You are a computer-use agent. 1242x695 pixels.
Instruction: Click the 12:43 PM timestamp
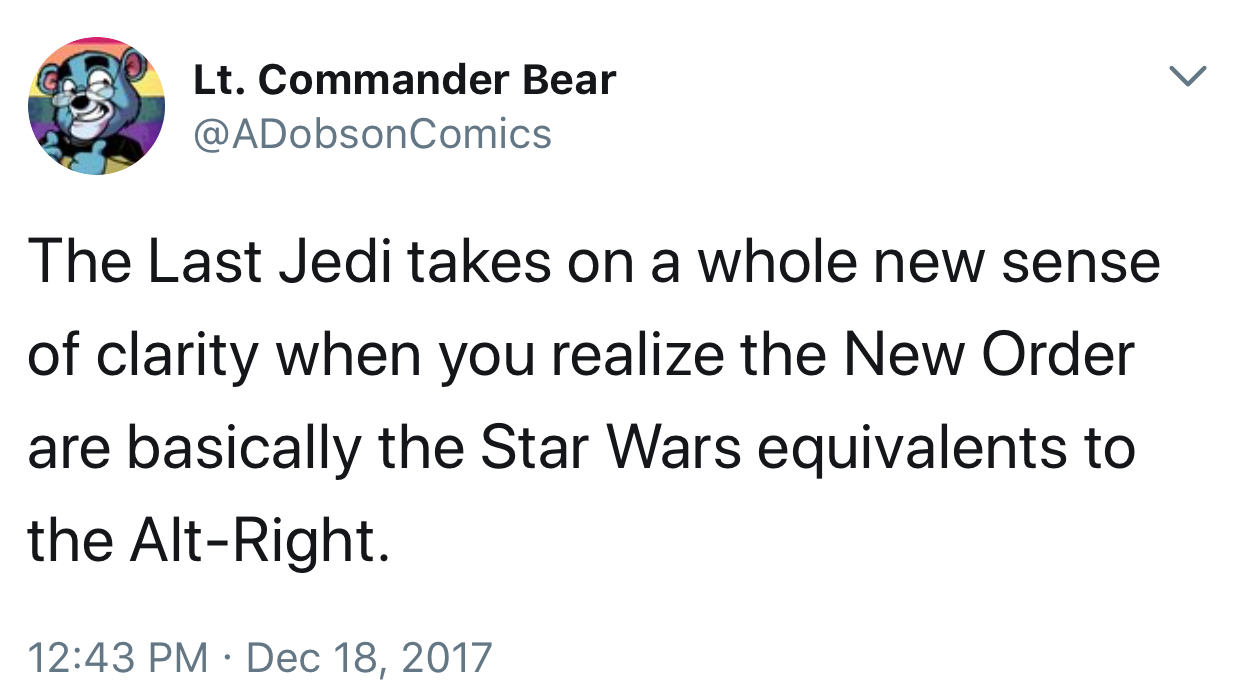pyautogui.click(x=118, y=657)
